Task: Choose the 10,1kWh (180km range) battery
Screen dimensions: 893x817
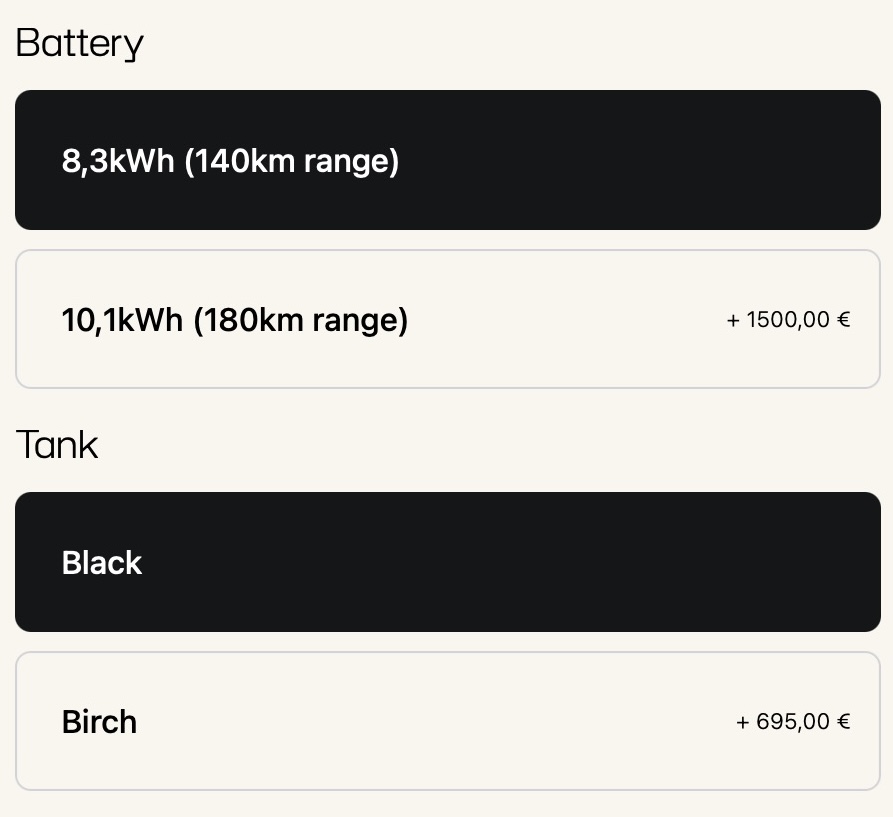Action: [447, 319]
